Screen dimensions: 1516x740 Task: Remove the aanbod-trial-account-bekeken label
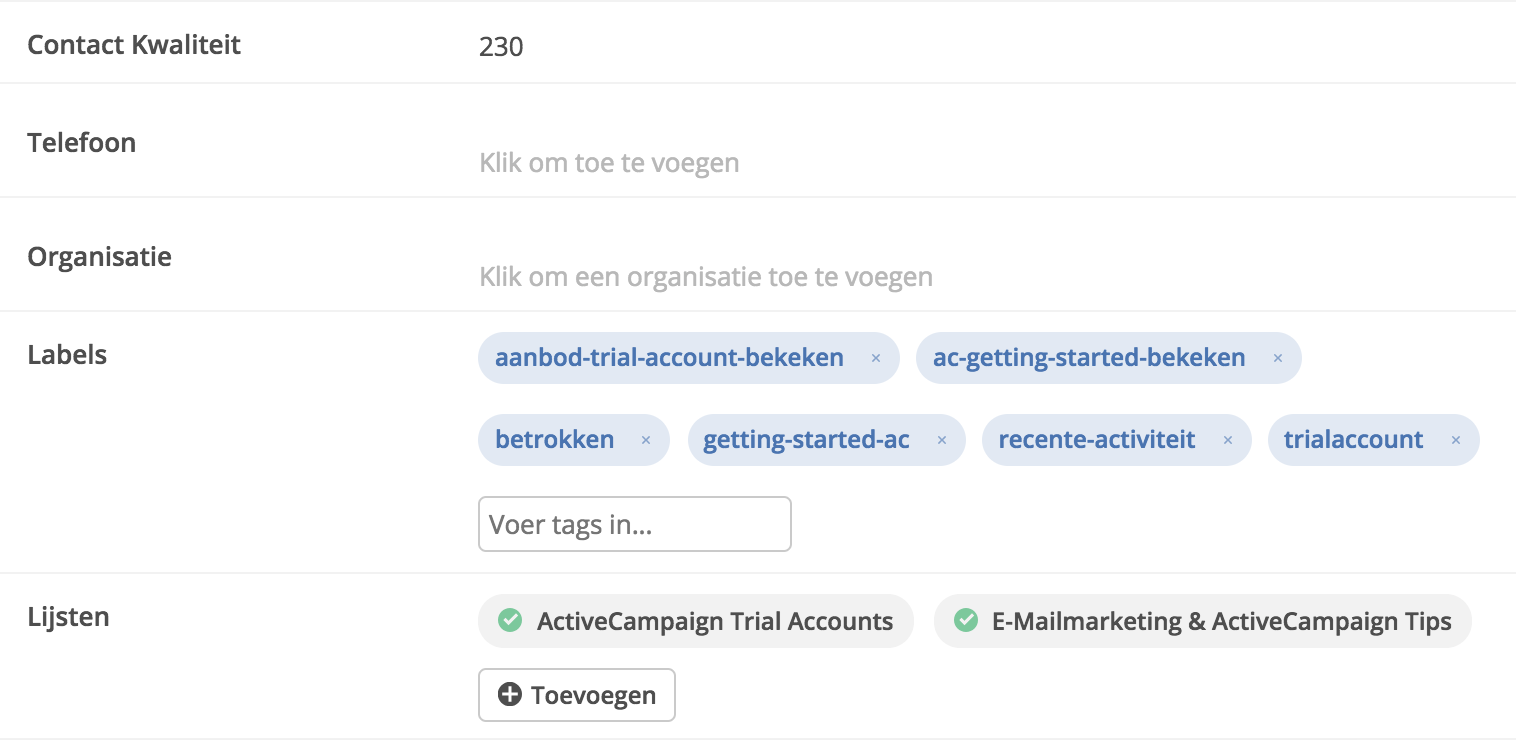click(x=875, y=357)
